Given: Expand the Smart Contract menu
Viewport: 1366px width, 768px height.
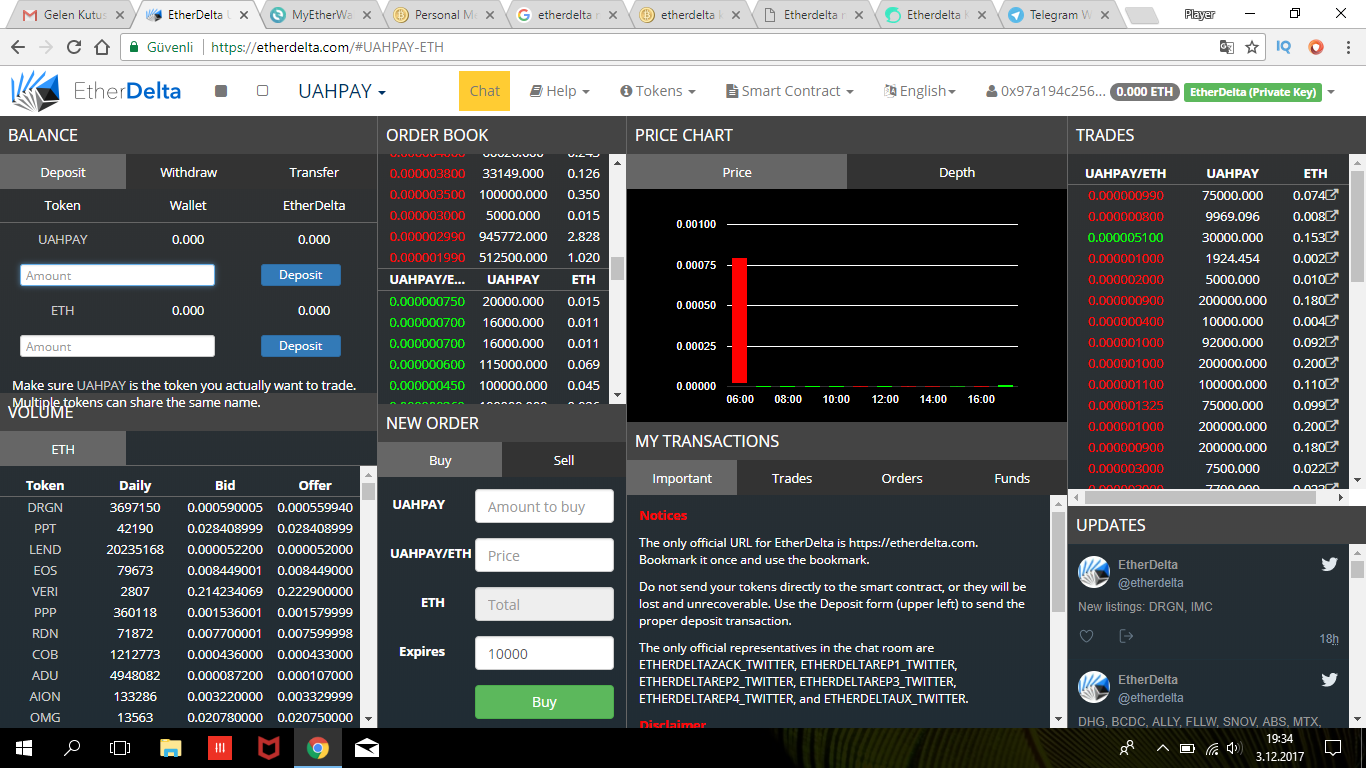Looking at the screenshot, I should click(x=790, y=91).
